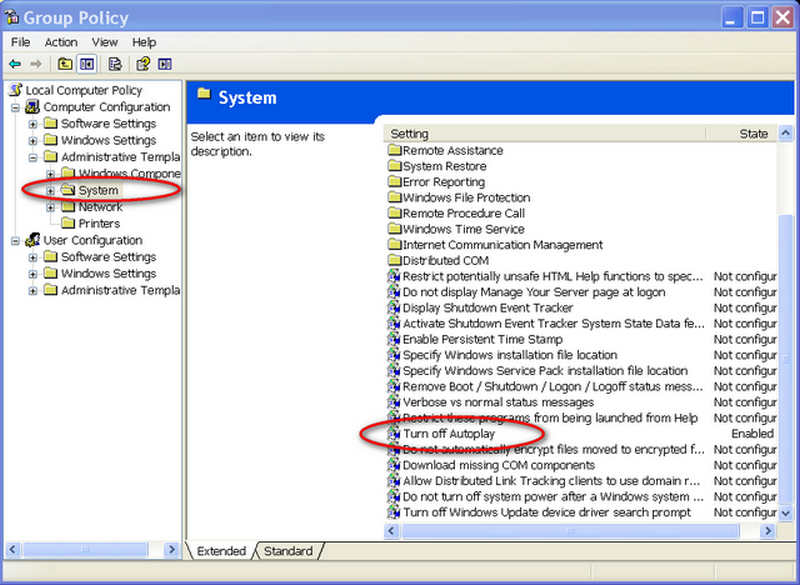Expand Administrative Templates under User Configuration
Viewport: 800px width, 585px height.
33,291
